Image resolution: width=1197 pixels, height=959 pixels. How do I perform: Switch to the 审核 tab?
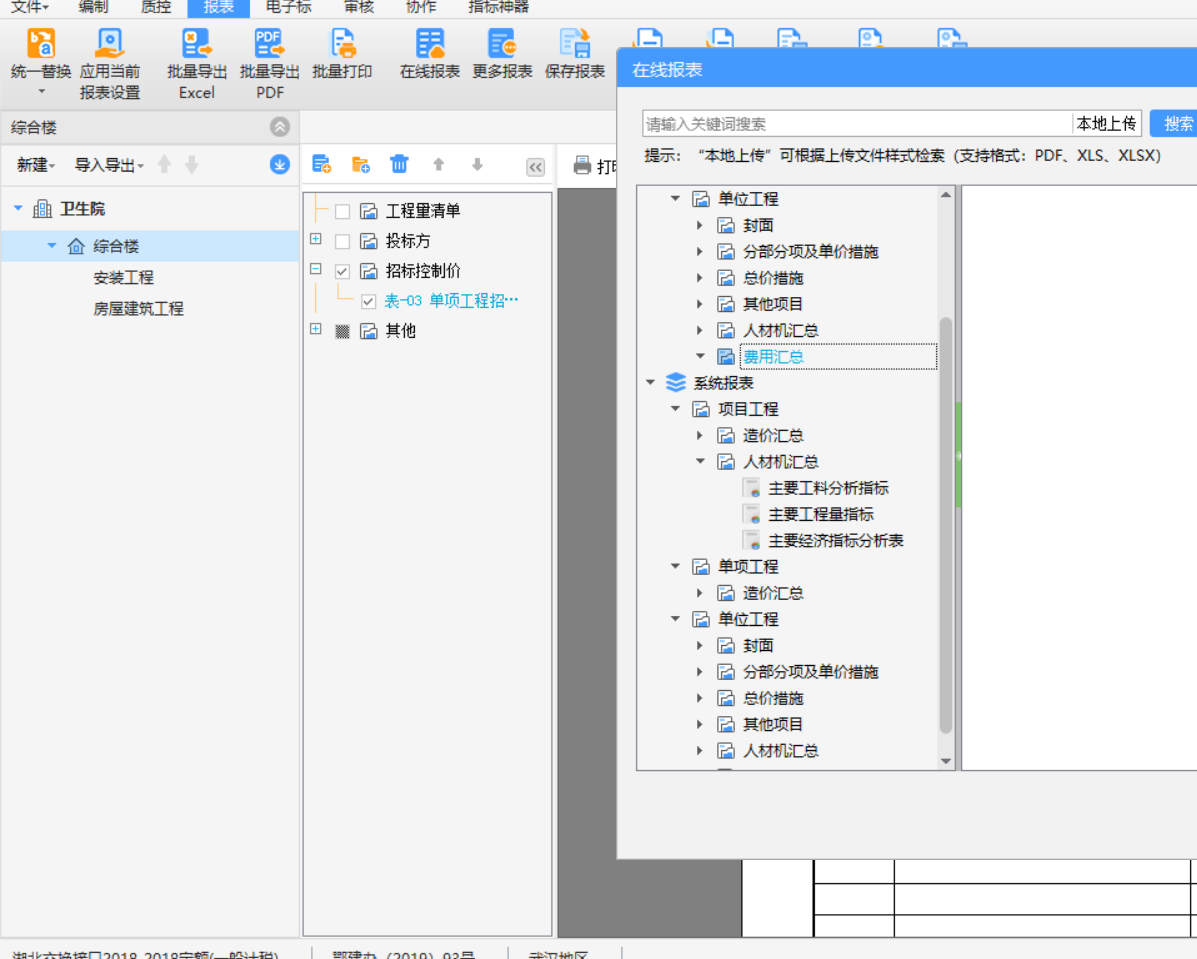pyautogui.click(x=359, y=7)
